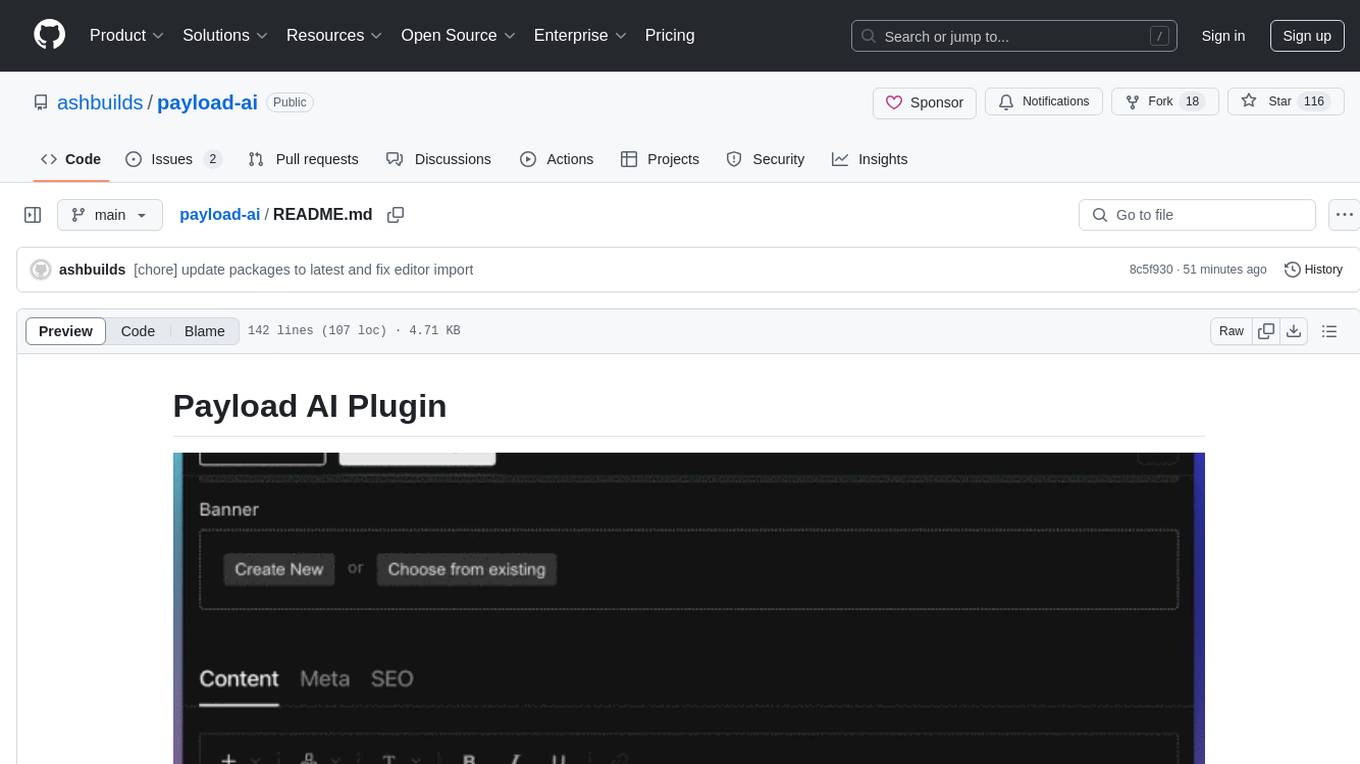
Task: Sponsor the repository with heart button
Action: tap(924, 102)
